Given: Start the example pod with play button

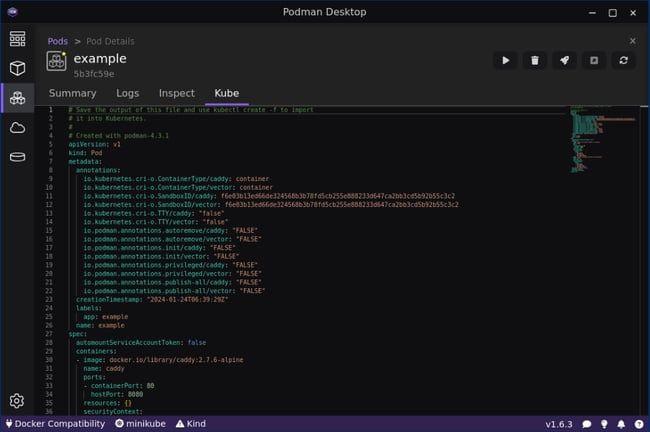Looking at the screenshot, I should (x=505, y=61).
